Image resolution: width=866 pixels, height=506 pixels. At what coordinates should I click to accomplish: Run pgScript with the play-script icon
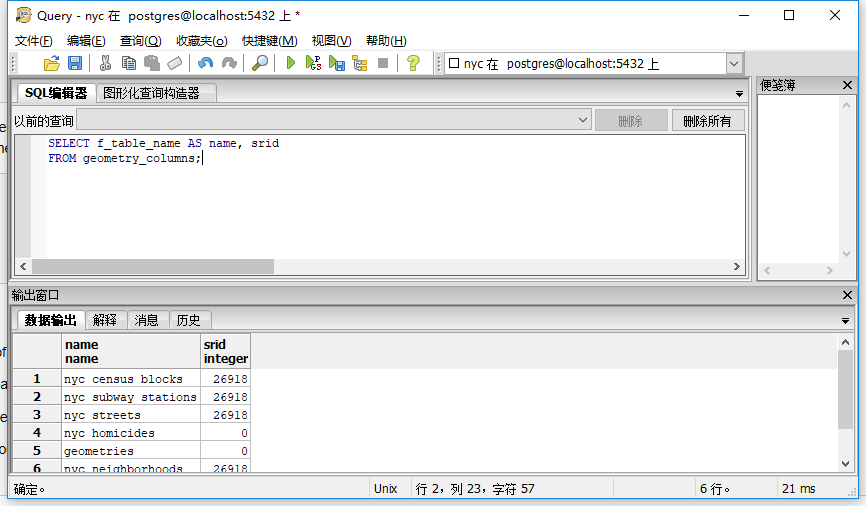coord(313,64)
